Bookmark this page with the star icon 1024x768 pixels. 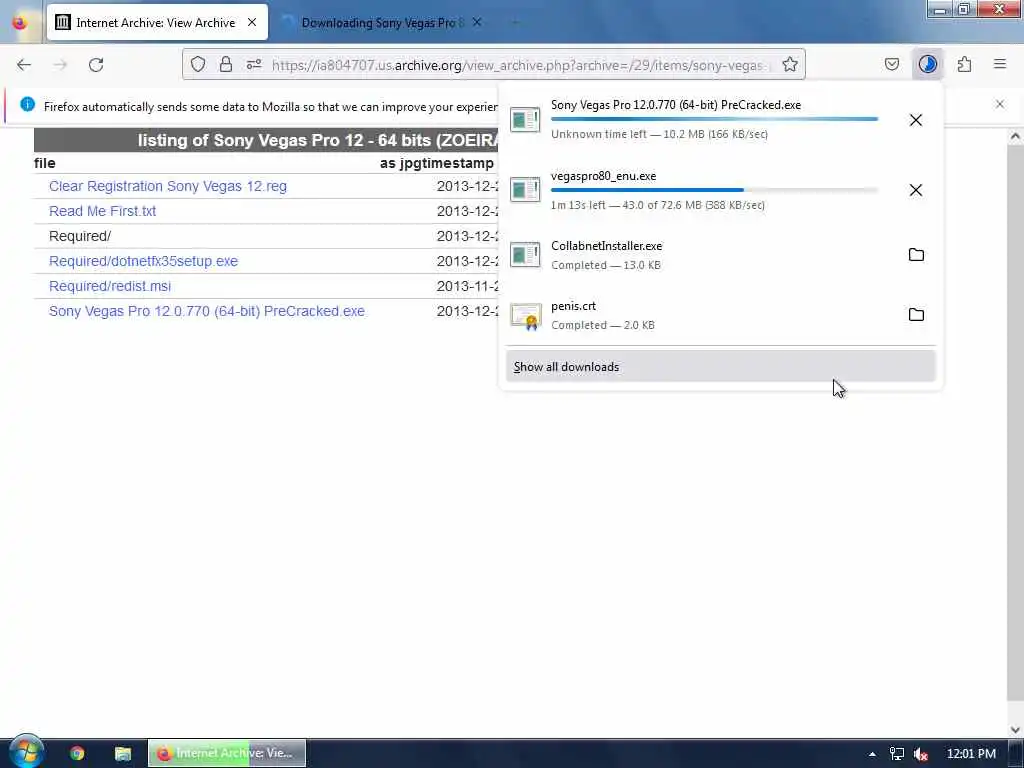pyautogui.click(x=790, y=64)
